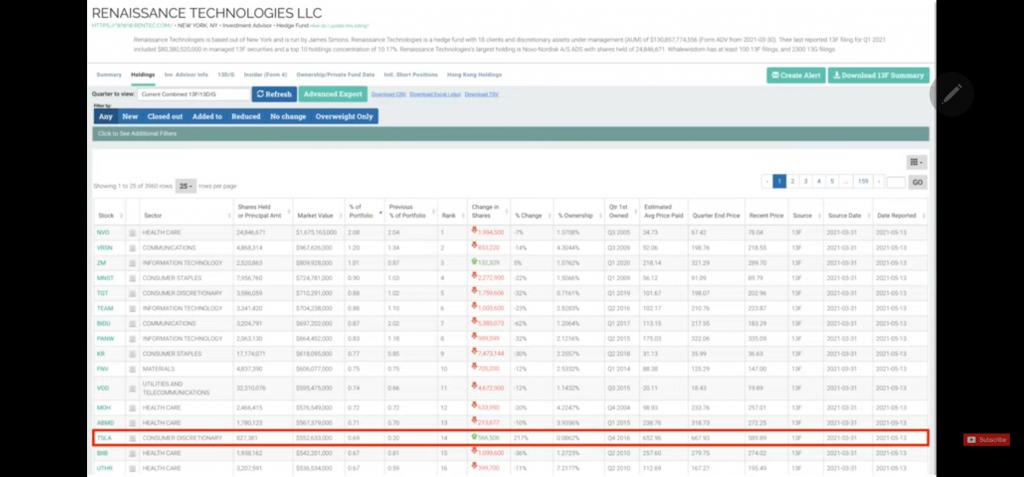
Task: Click the YouTube Subscribe overlay button
Action: click(x=986, y=440)
